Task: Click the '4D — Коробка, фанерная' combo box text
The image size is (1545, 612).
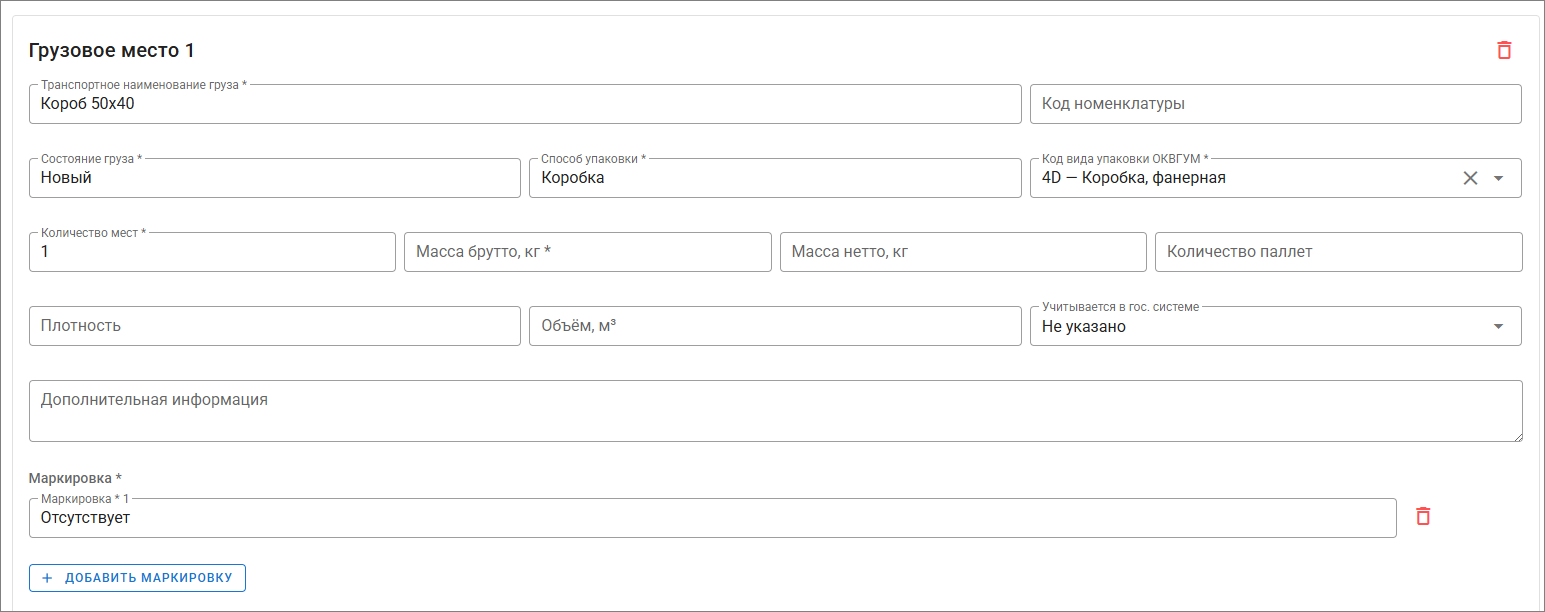Action: coord(1134,178)
